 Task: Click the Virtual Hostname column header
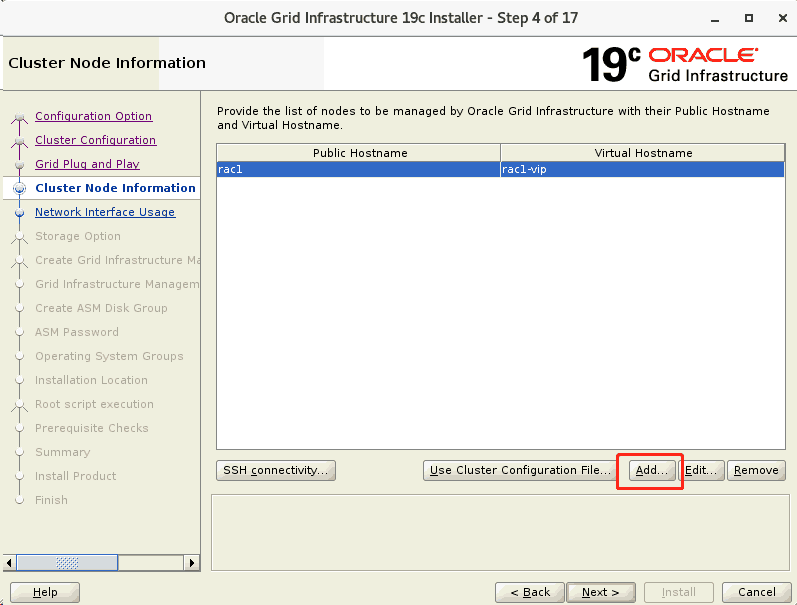643,153
